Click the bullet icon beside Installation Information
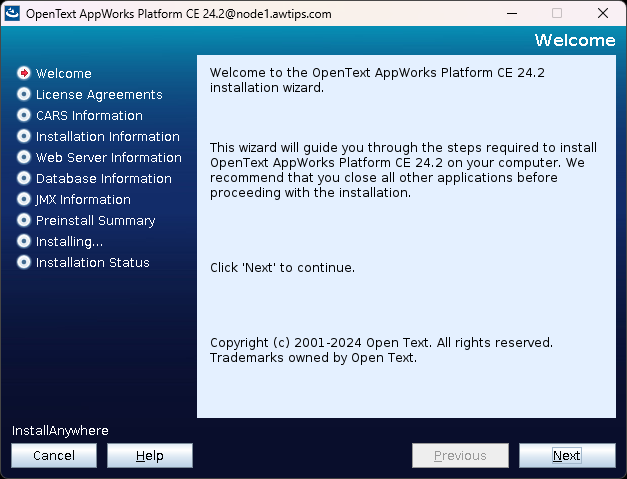Screen dimensions: 627x479 (x=24, y=136)
